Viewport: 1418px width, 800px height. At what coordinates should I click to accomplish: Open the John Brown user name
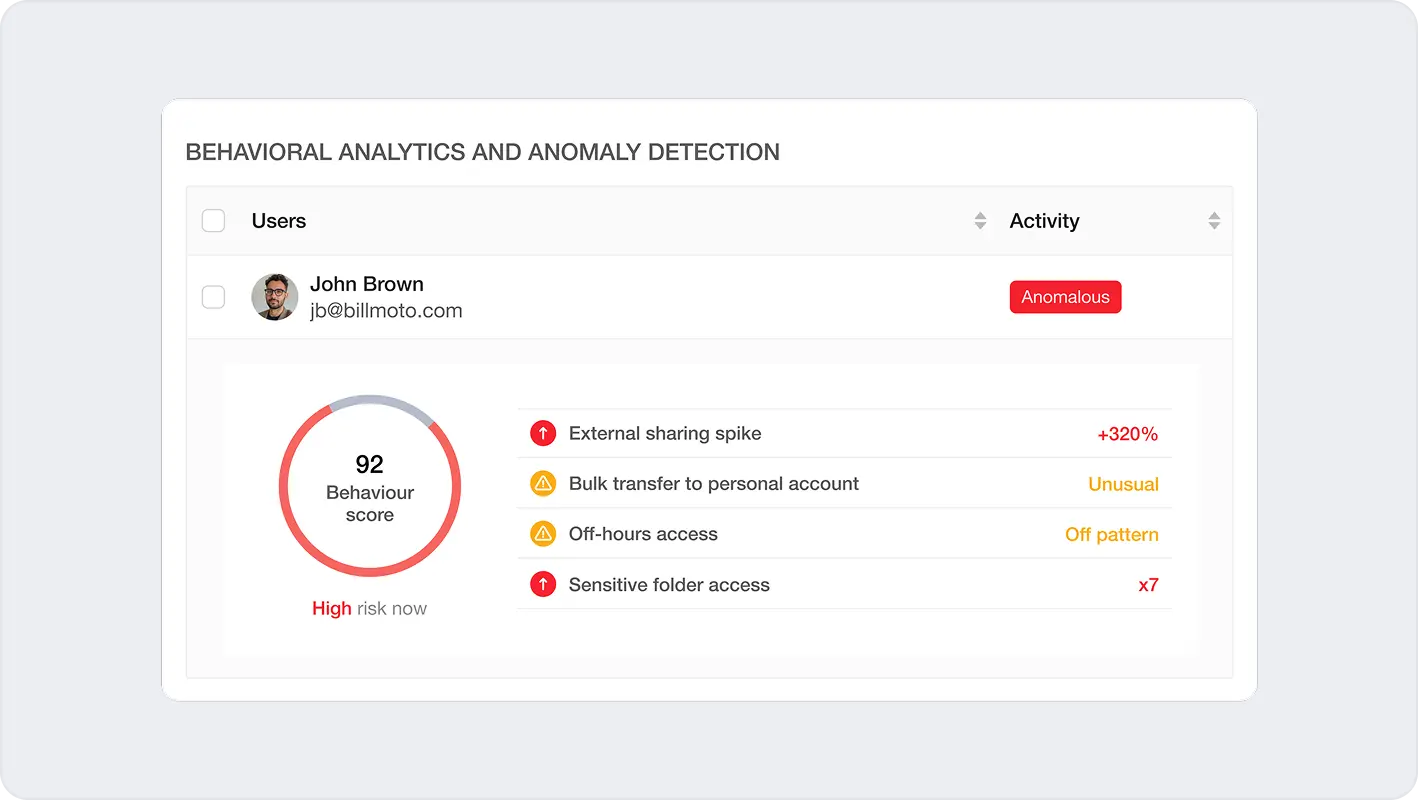click(x=367, y=284)
